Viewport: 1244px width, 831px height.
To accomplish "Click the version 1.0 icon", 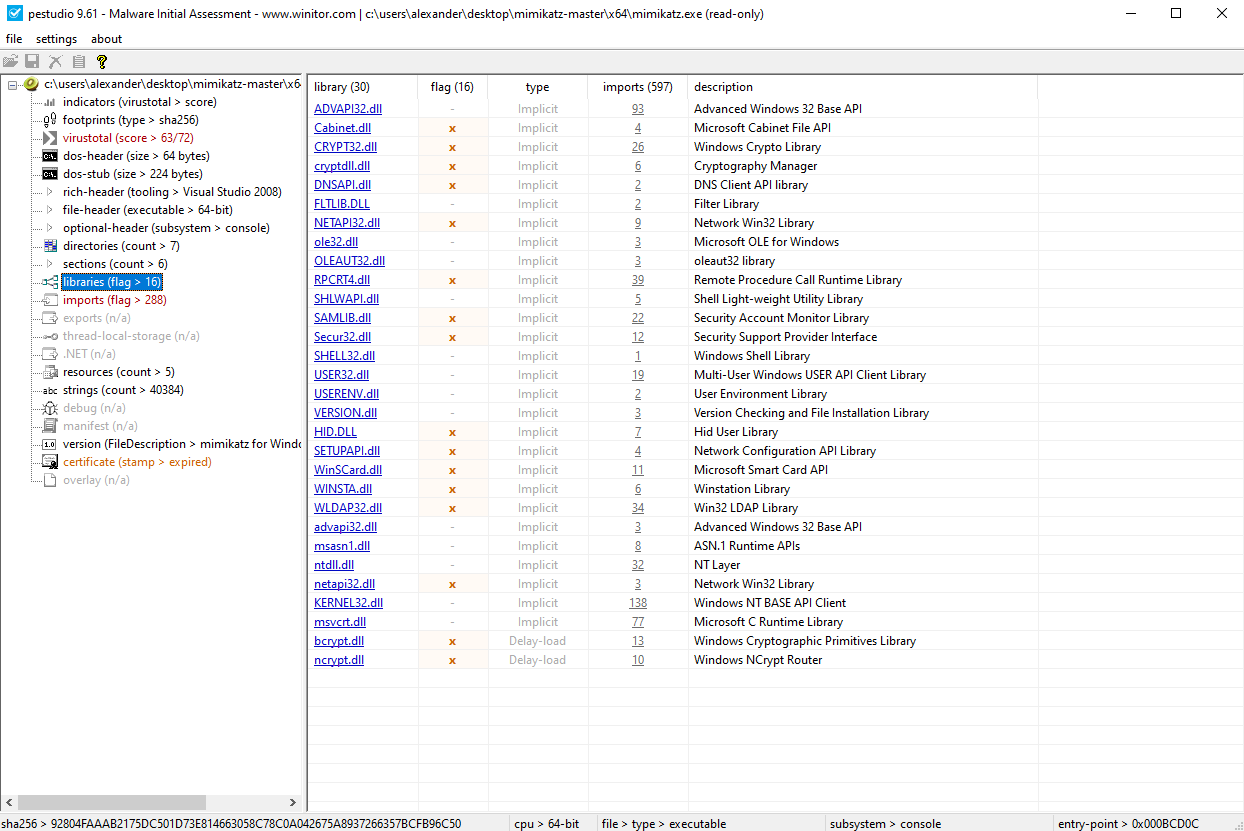I will pos(50,444).
